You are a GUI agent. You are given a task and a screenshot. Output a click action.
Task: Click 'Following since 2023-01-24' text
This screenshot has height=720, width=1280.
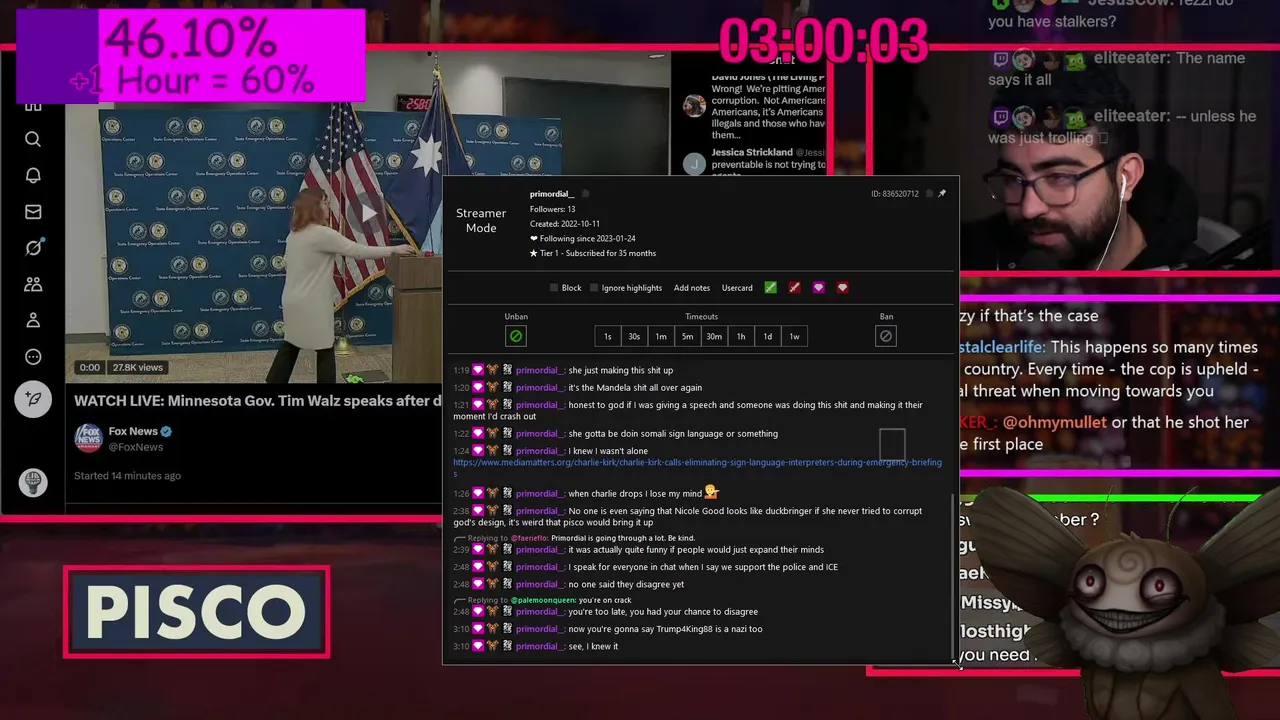[588, 239]
